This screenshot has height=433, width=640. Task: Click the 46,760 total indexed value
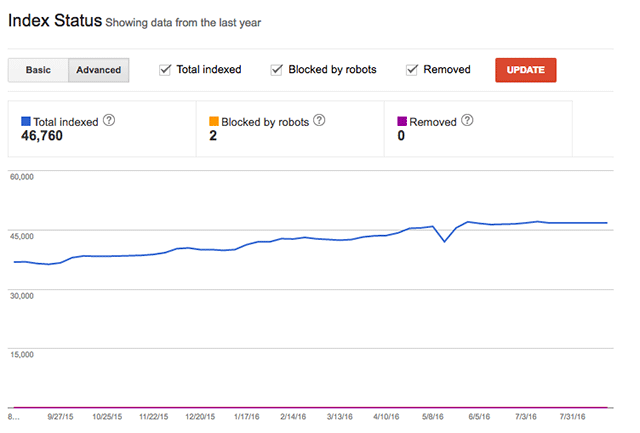[x=49, y=136]
